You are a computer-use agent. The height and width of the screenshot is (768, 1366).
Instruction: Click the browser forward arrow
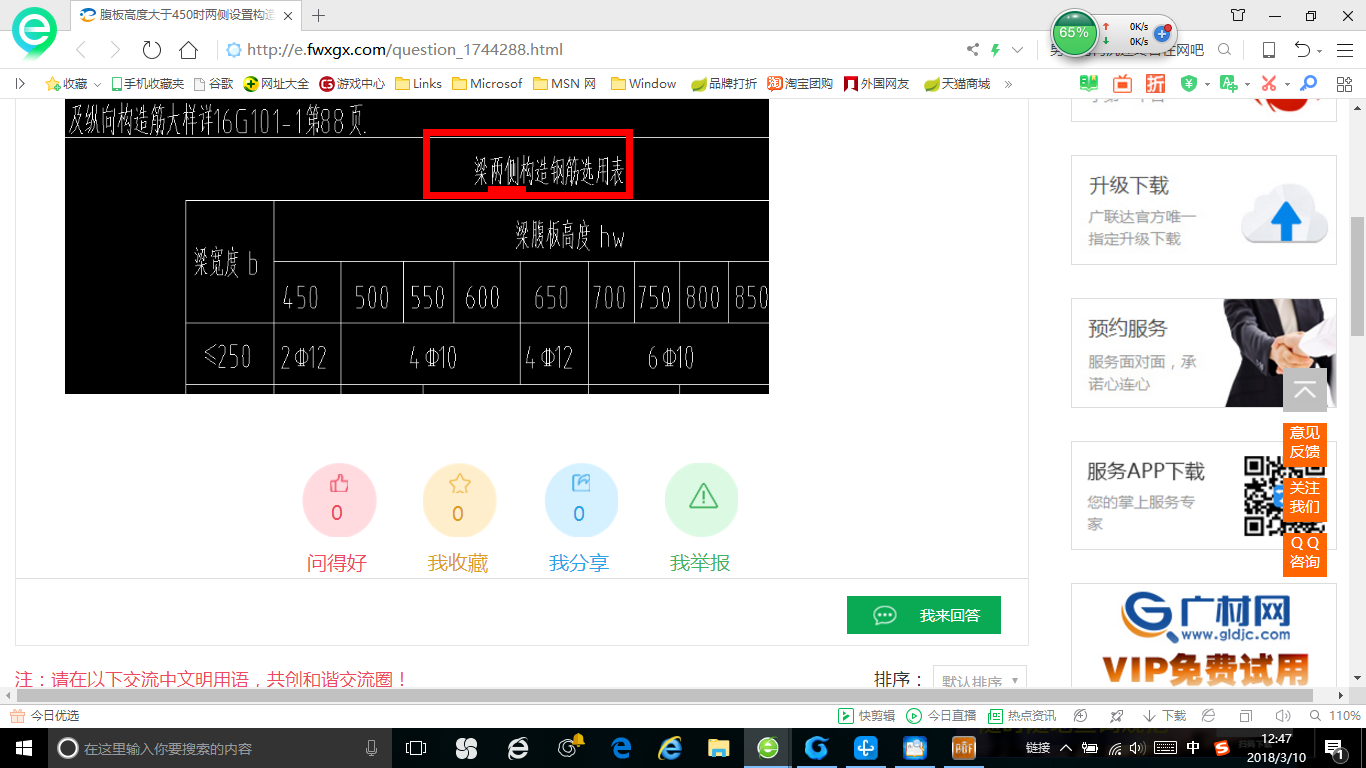pyautogui.click(x=115, y=50)
